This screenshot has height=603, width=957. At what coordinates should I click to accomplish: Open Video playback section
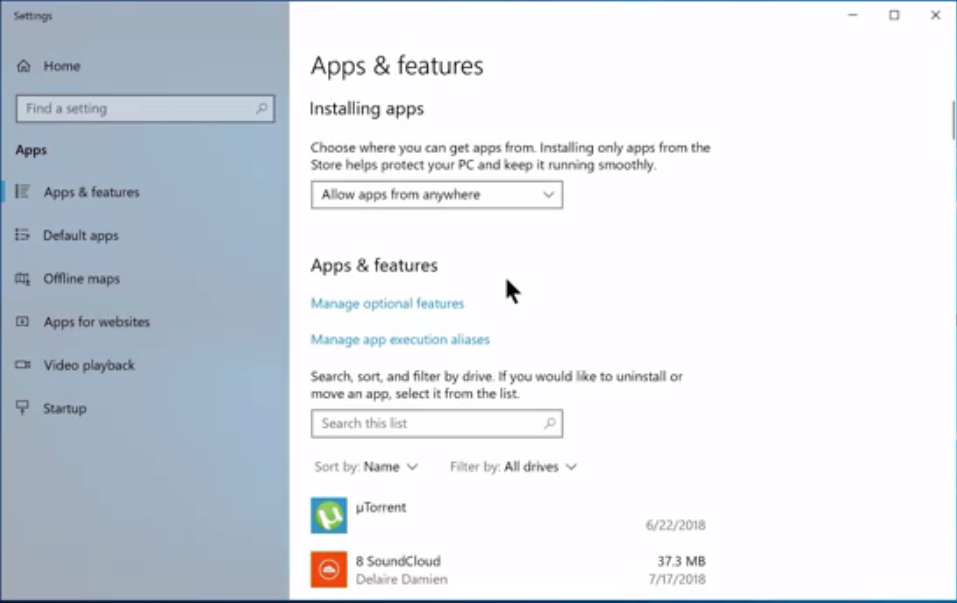click(x=145, y=366)
